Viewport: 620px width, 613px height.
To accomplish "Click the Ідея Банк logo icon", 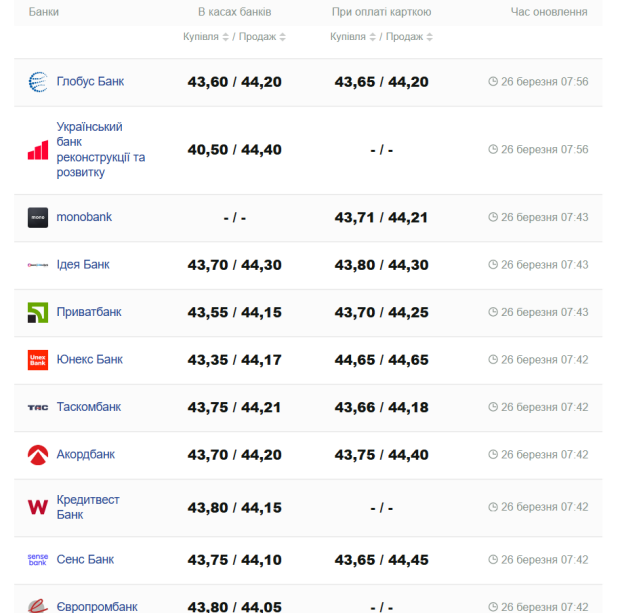I will [x=38, y=265].
